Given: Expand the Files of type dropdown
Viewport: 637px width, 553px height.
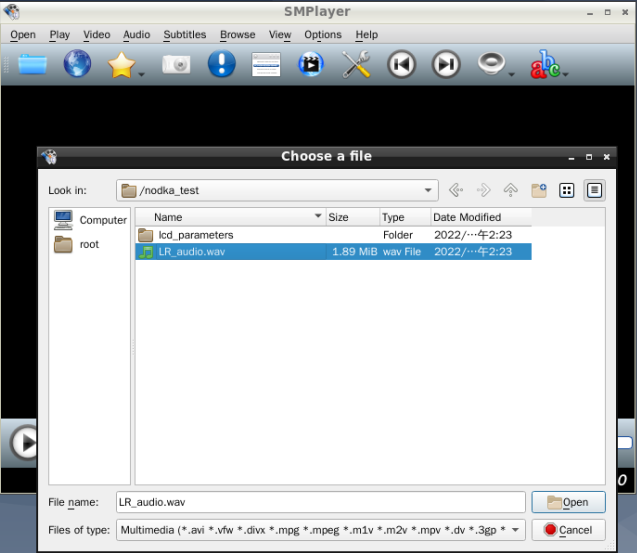Looking at the screenshot, I should (x=516, y=530).
